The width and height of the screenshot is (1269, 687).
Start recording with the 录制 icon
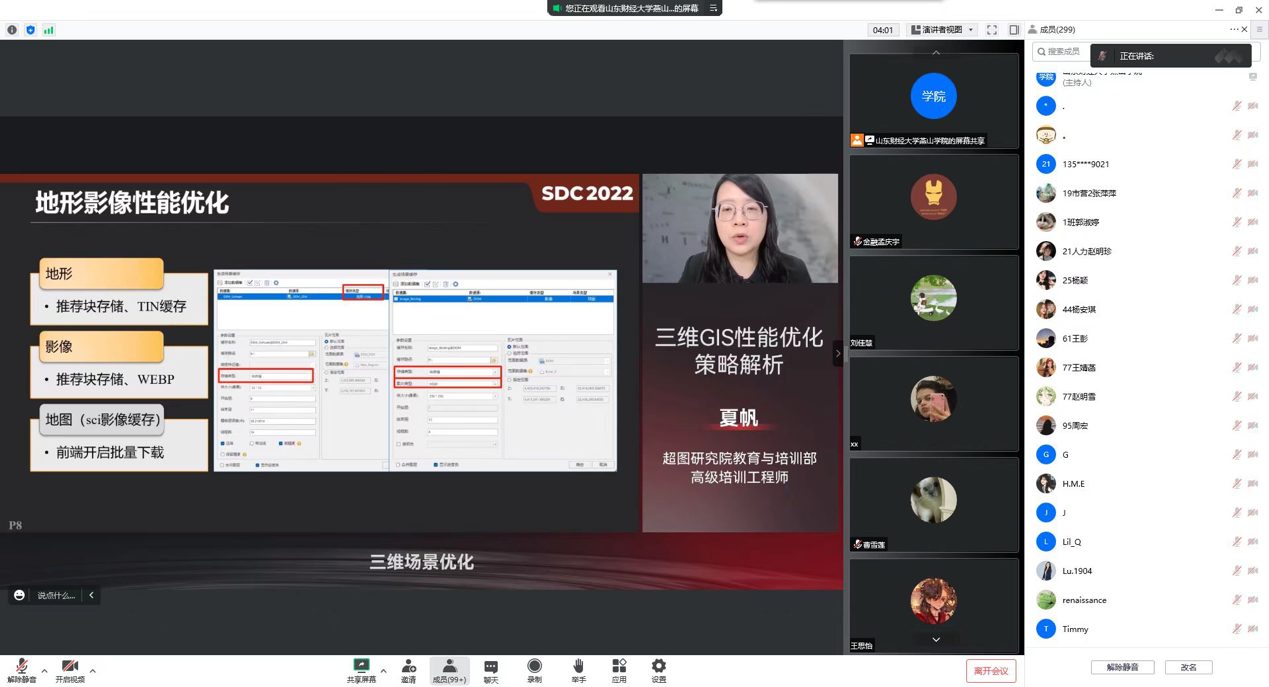click(534, 670)
